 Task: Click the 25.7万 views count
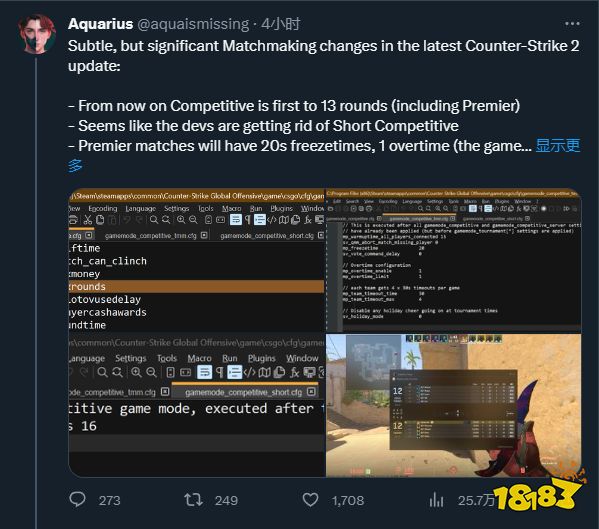click(x=476, y=500)
